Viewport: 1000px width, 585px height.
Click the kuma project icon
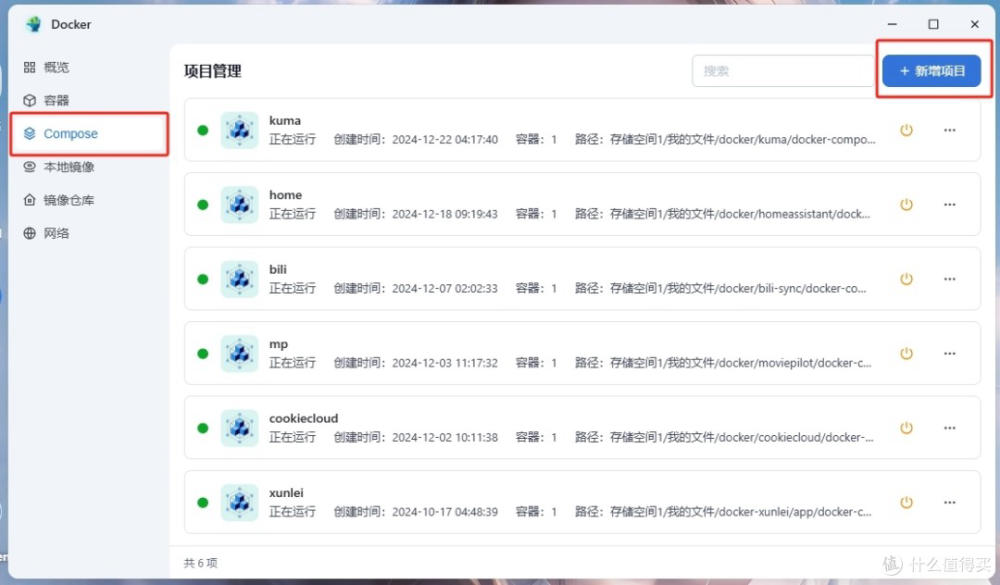click(x=239, y=130)
